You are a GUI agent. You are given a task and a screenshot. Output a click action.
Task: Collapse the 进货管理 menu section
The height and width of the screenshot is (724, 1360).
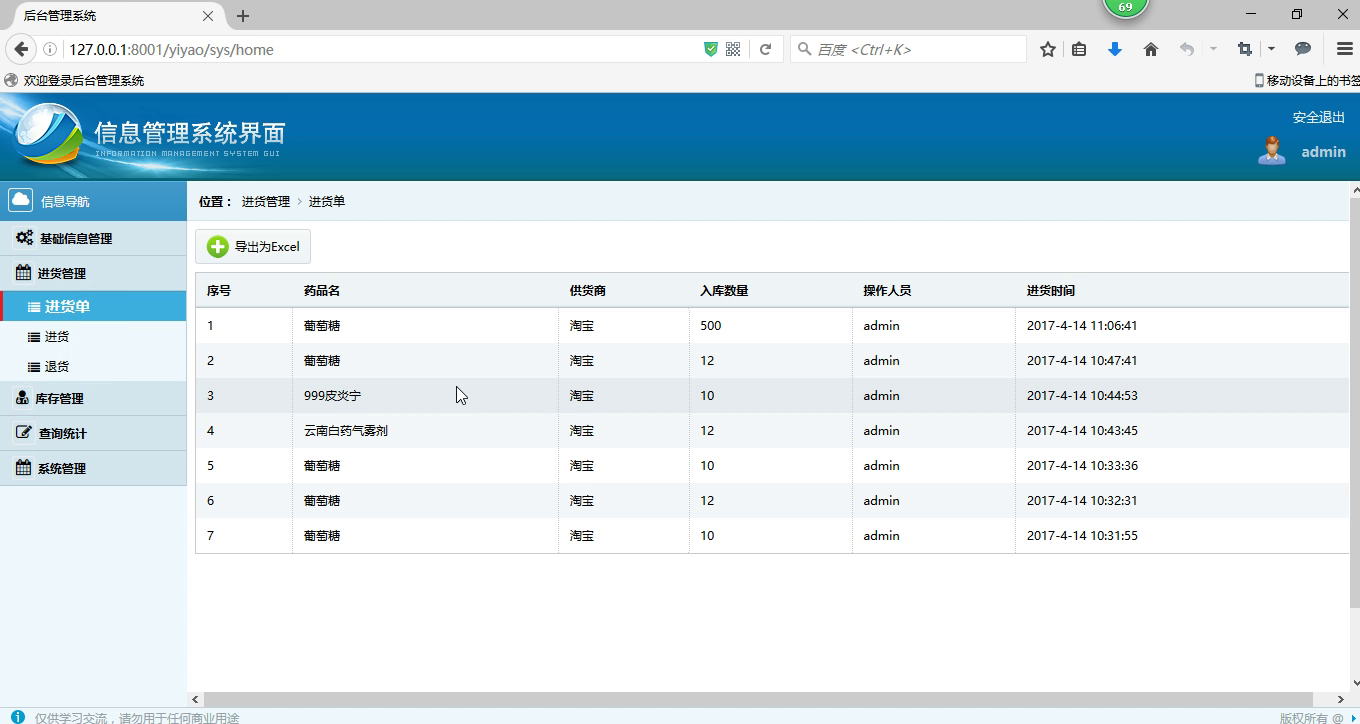click(x=93, y=273)
